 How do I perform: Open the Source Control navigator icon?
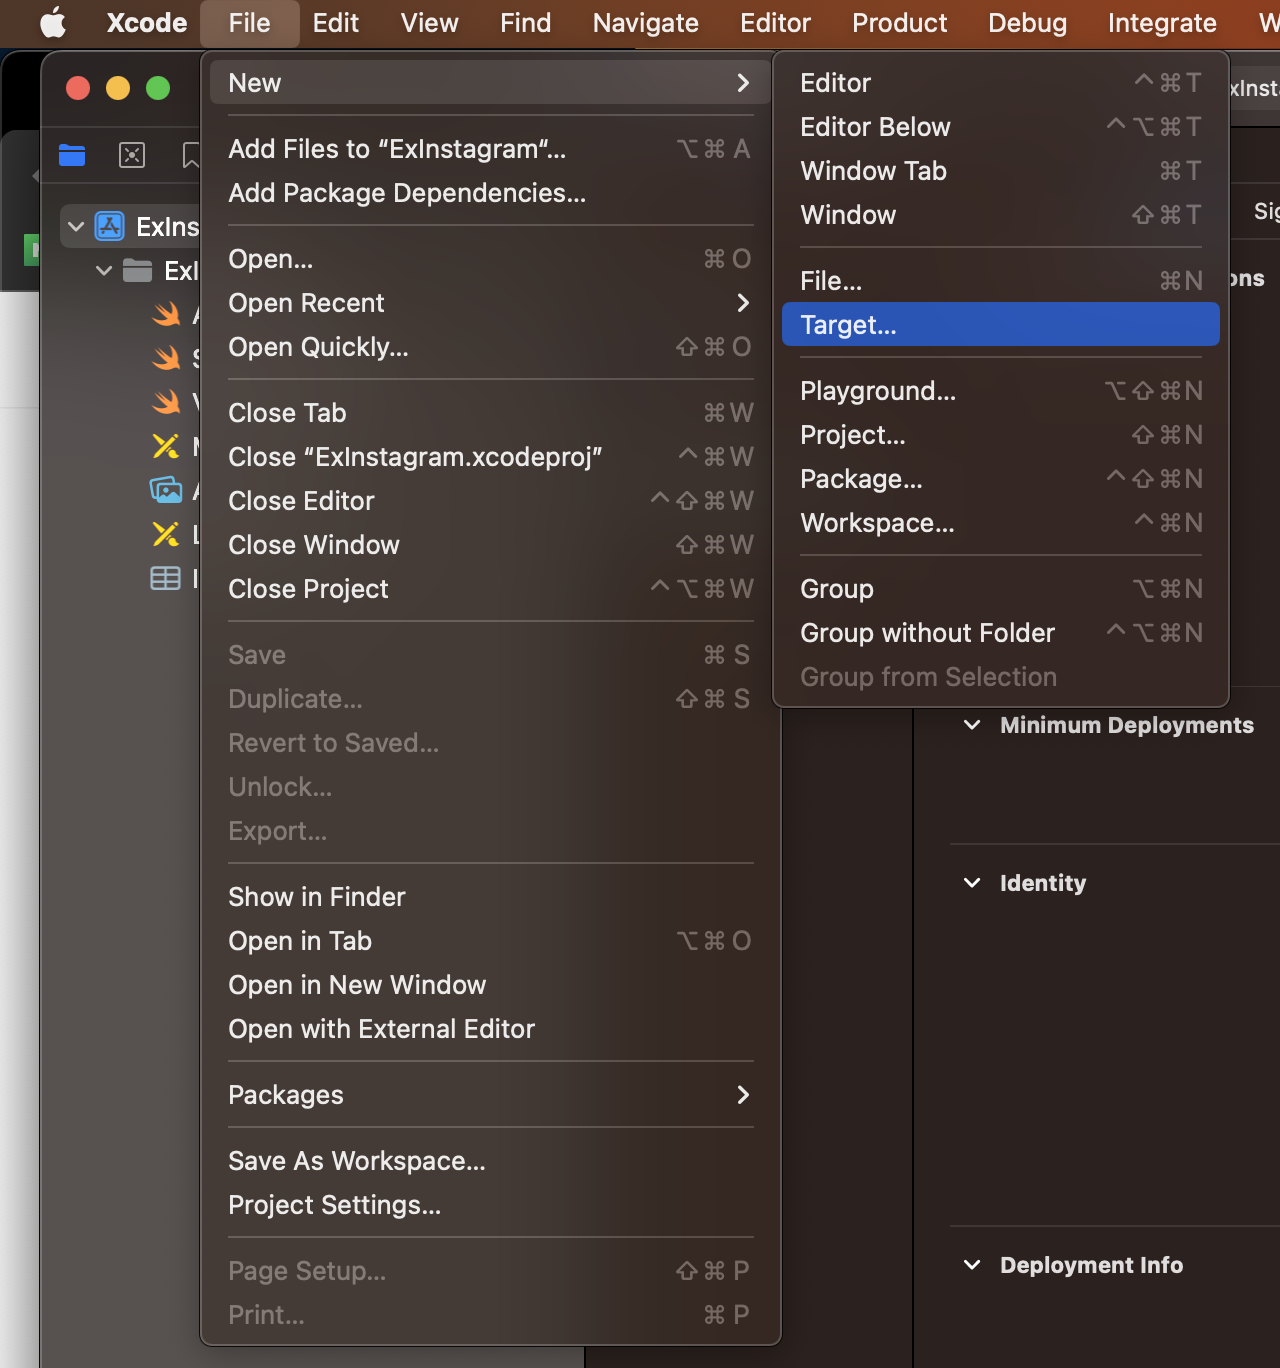coord(132,155)
